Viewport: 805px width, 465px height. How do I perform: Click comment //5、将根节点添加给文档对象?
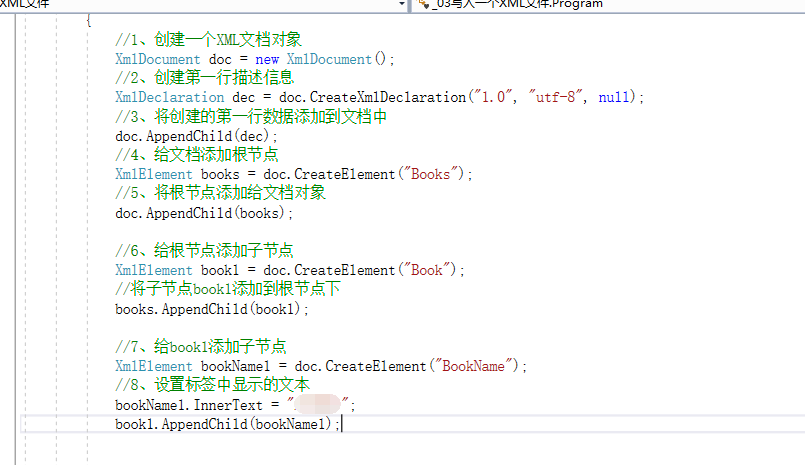pos(220,193)
